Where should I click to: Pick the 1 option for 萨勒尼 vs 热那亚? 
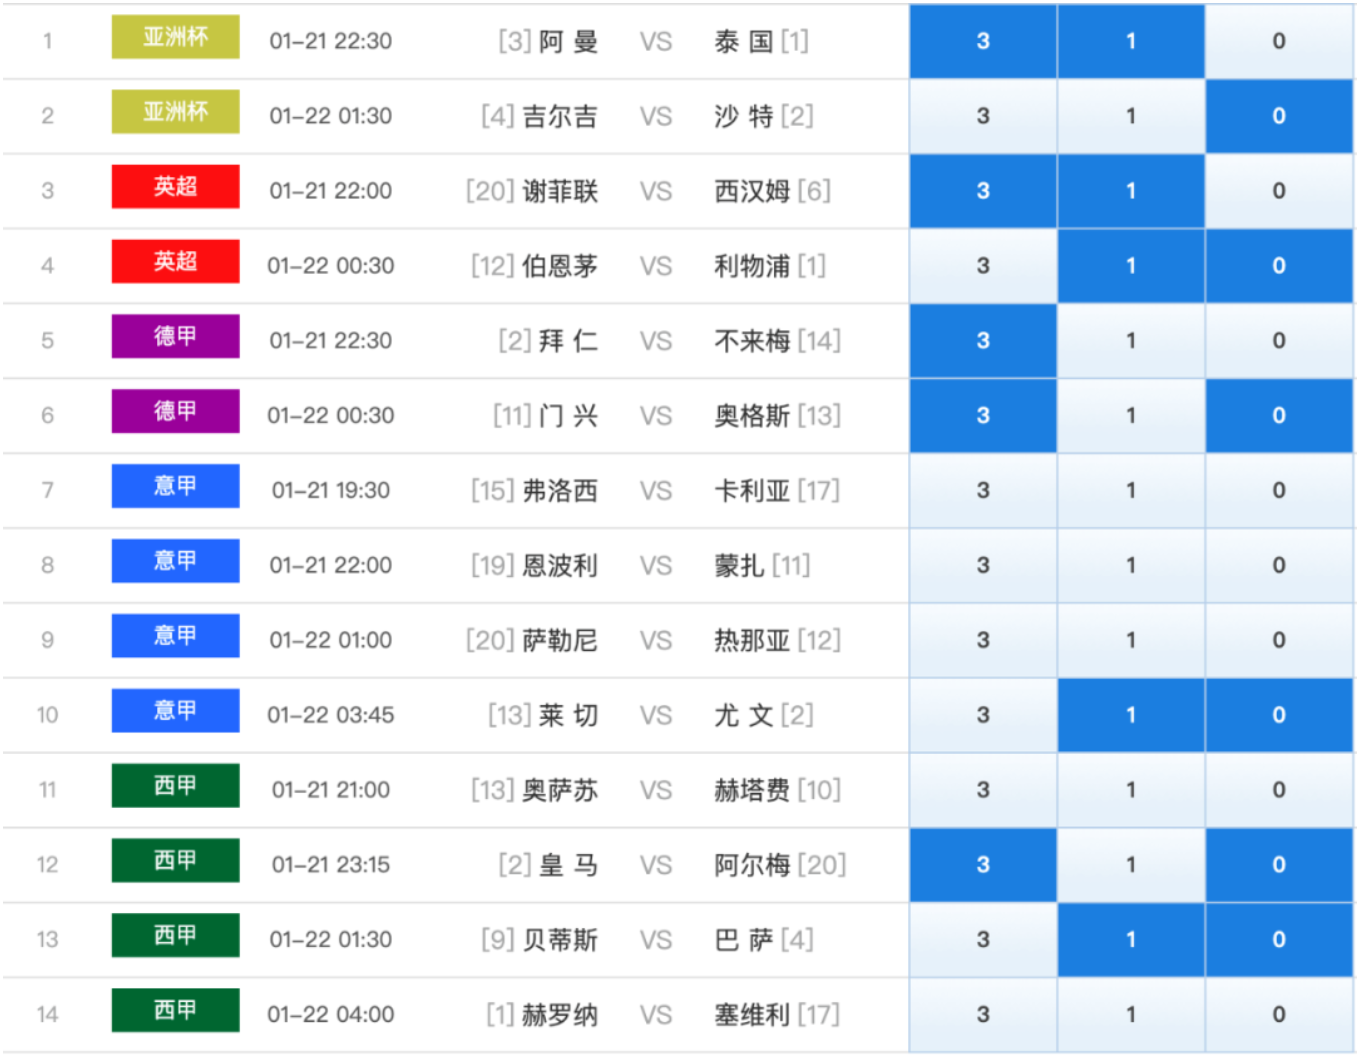(x=1131, y=641)
